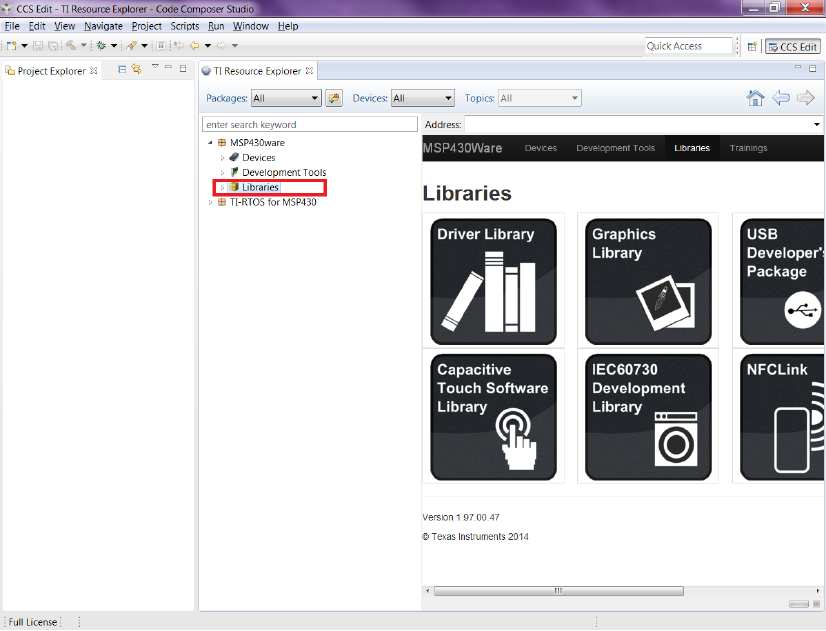
Task: Open the Flash tool dropdown arrow
Action: [x=144, y=46]
